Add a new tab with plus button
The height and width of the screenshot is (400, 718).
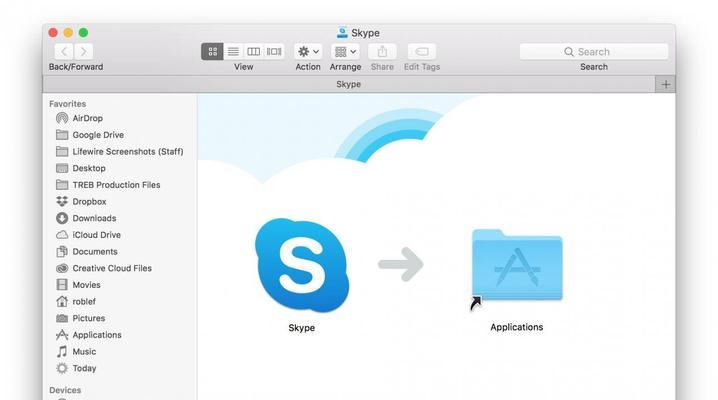665,84
